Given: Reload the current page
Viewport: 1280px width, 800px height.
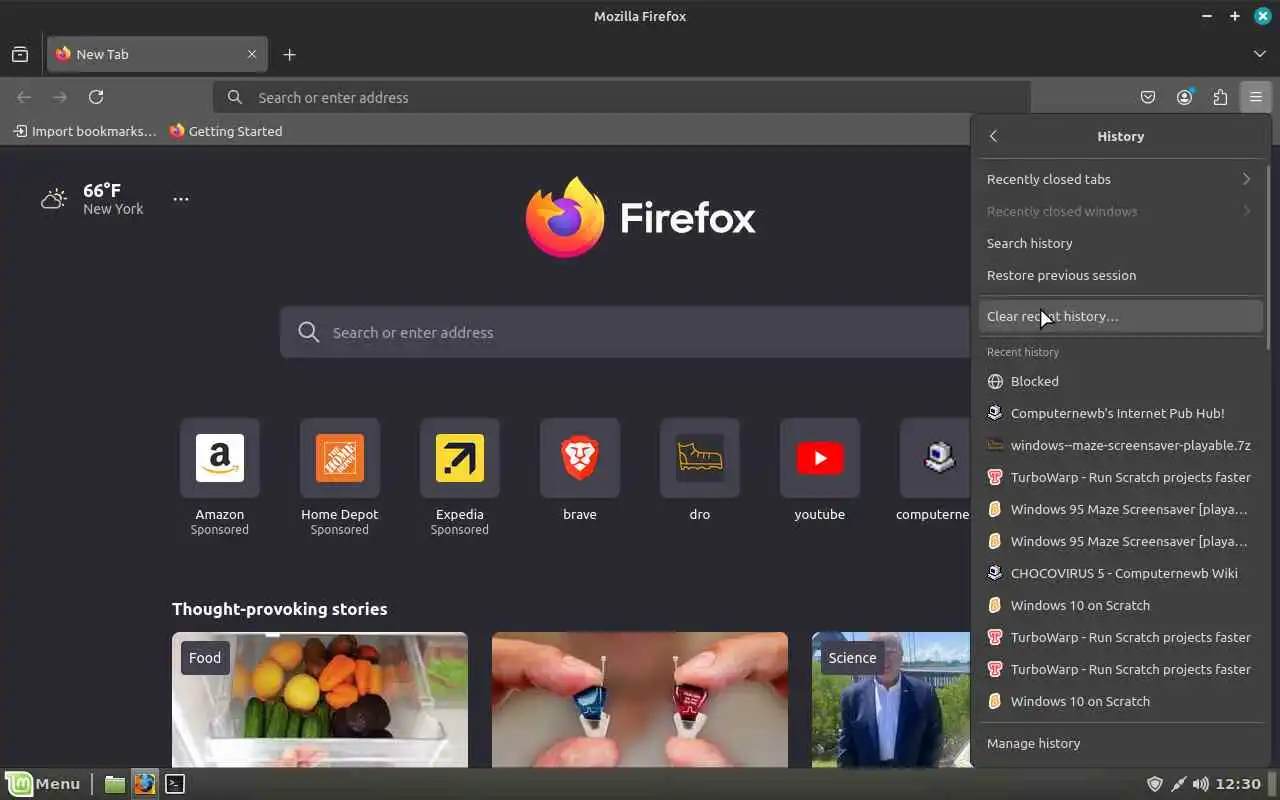Looking at the screenshot, I should pyautogui.click(x=96, y=97).
